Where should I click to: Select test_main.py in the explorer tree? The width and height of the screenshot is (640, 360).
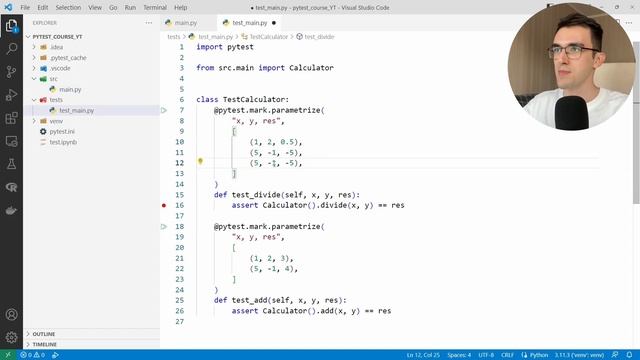[77, 111]
